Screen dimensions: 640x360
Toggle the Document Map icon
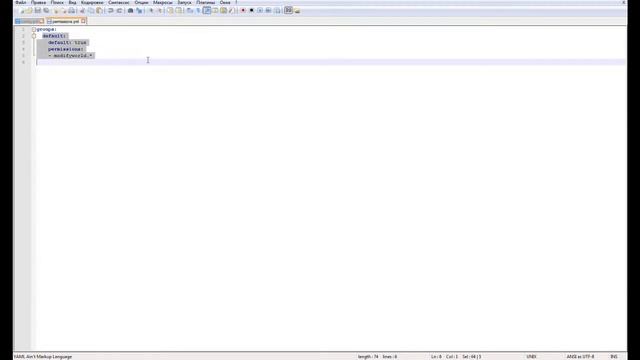pos(224,11)
